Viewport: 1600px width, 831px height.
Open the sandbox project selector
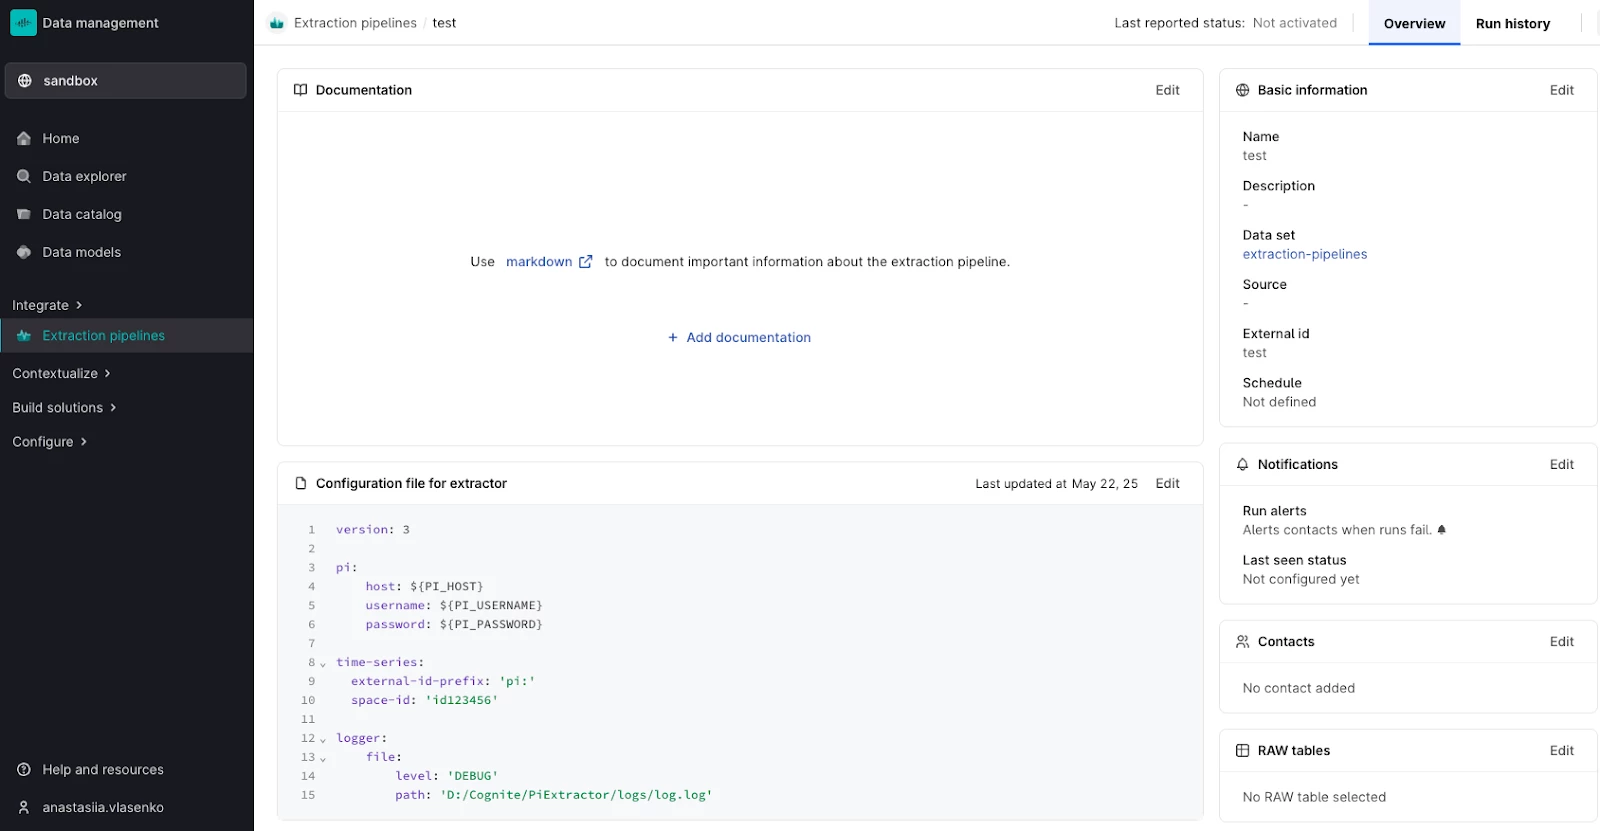[x=126, y=81]
